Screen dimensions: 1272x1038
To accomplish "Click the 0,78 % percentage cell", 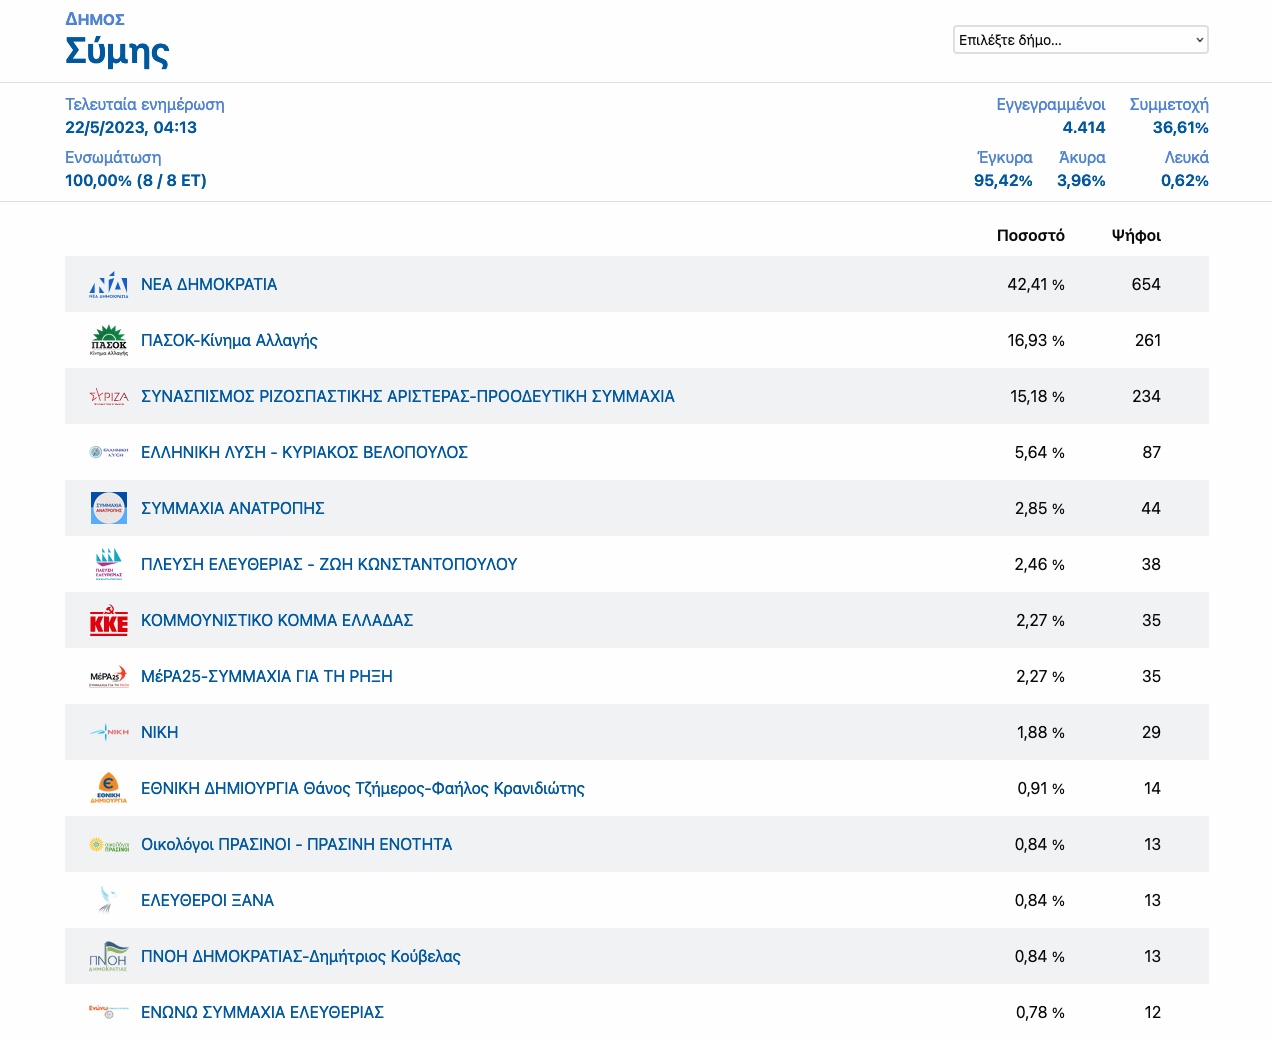I will [1040, 1012].
